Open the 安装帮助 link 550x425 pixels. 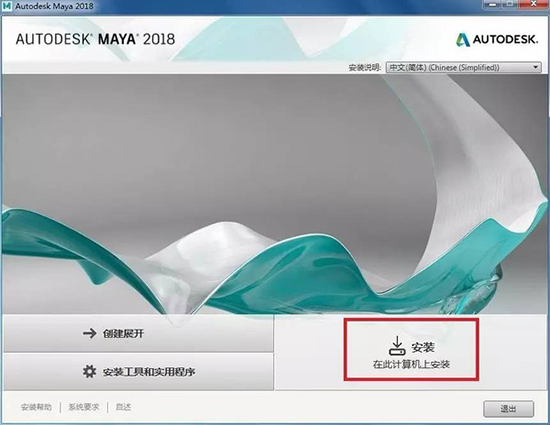[x=36, y=407]
